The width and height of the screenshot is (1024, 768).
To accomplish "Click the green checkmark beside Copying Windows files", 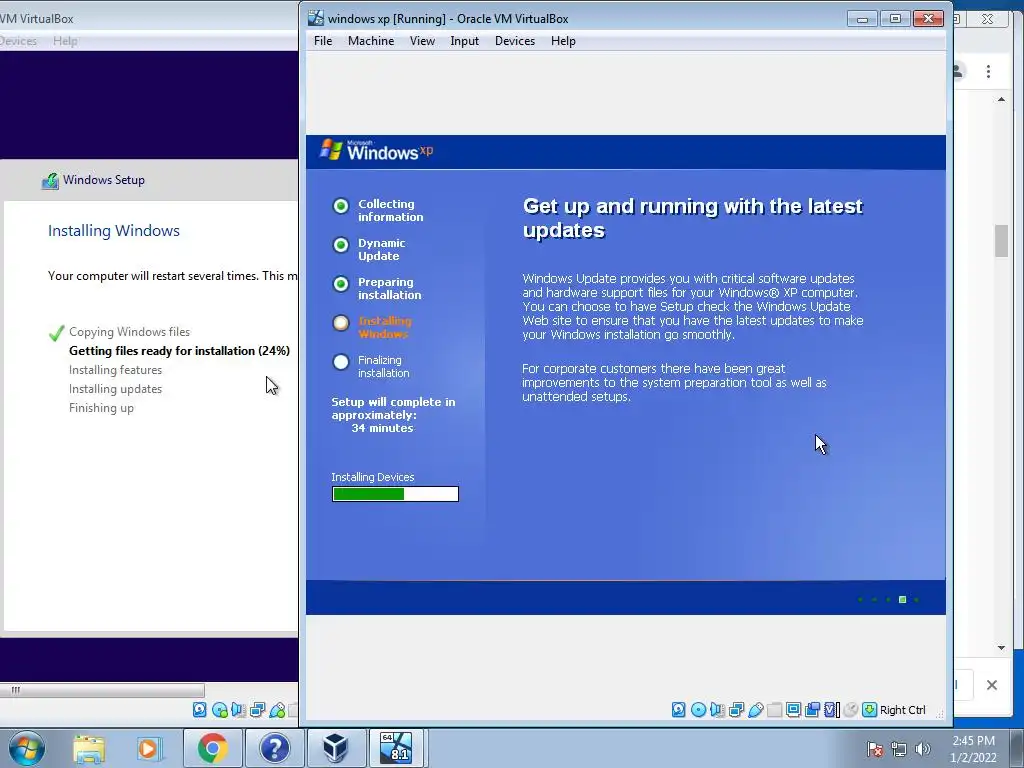I will tap(56, 333).
